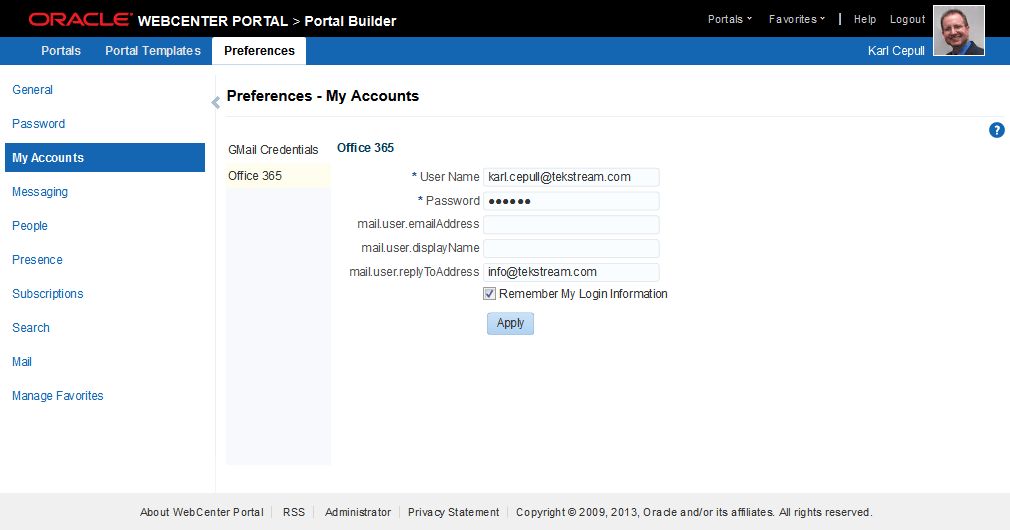Open Subscriptions preferences
This screenshot has height=530, width=1010.
(48, 294)
